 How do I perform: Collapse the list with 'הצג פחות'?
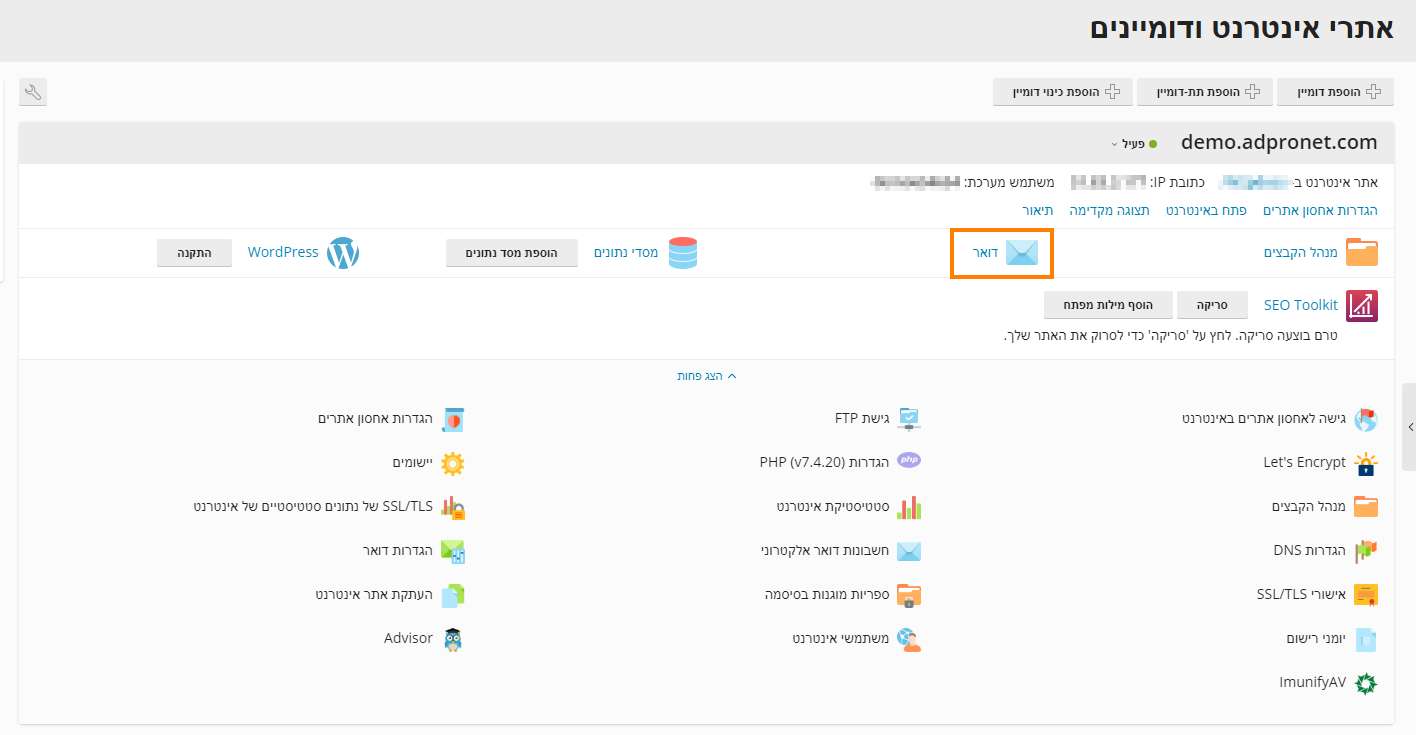[707, 376]
